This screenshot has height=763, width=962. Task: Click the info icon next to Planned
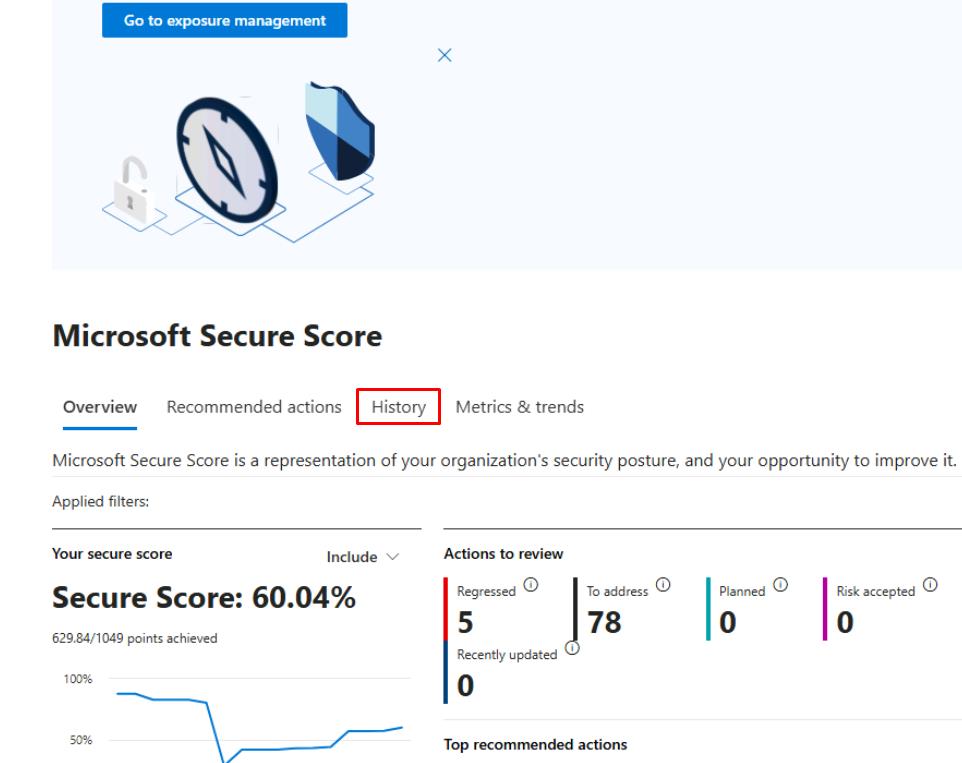(x=778, y=586)
